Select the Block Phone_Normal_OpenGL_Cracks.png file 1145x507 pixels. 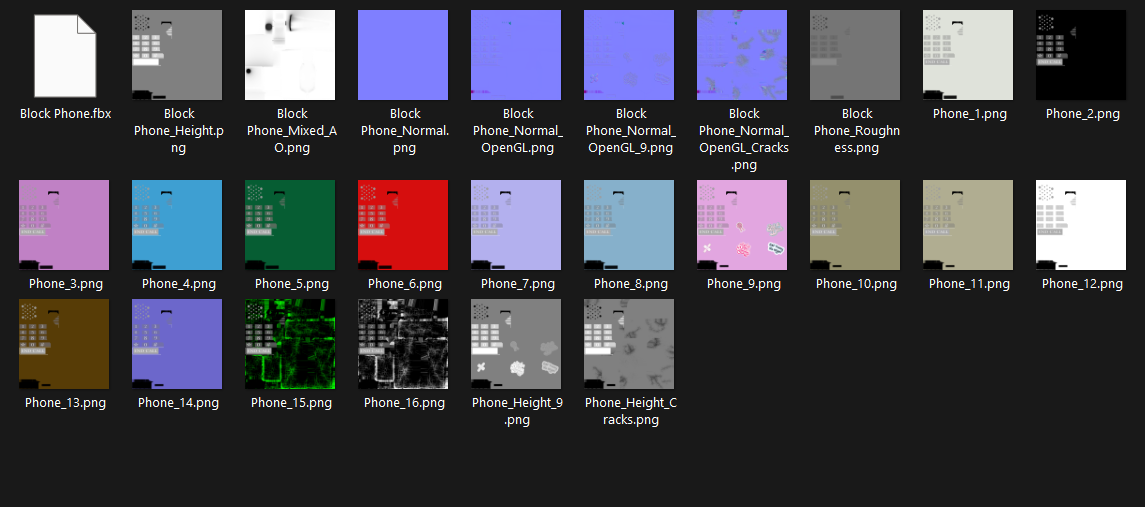coord(742,55)
